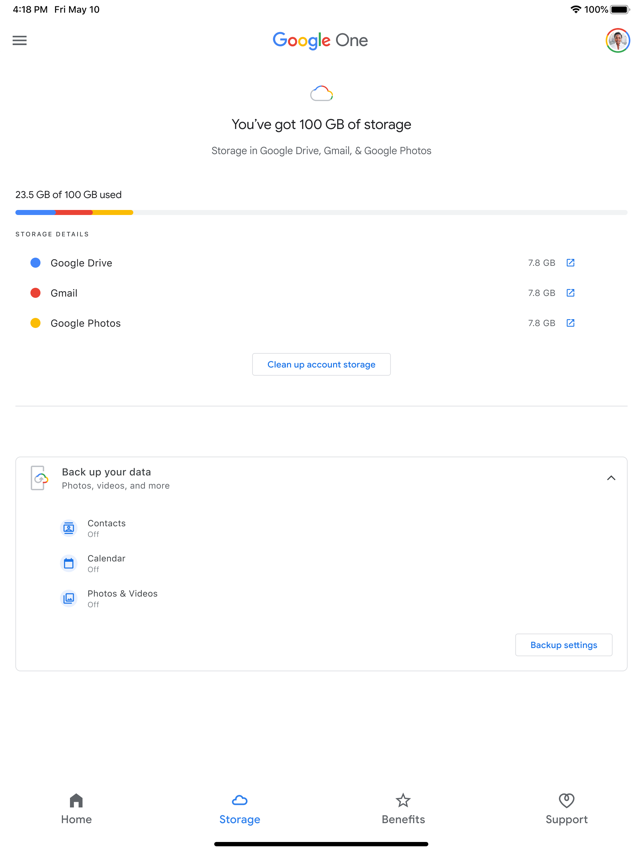
Task: Tap the Calendar backup icon
Action: click(69, 563)
